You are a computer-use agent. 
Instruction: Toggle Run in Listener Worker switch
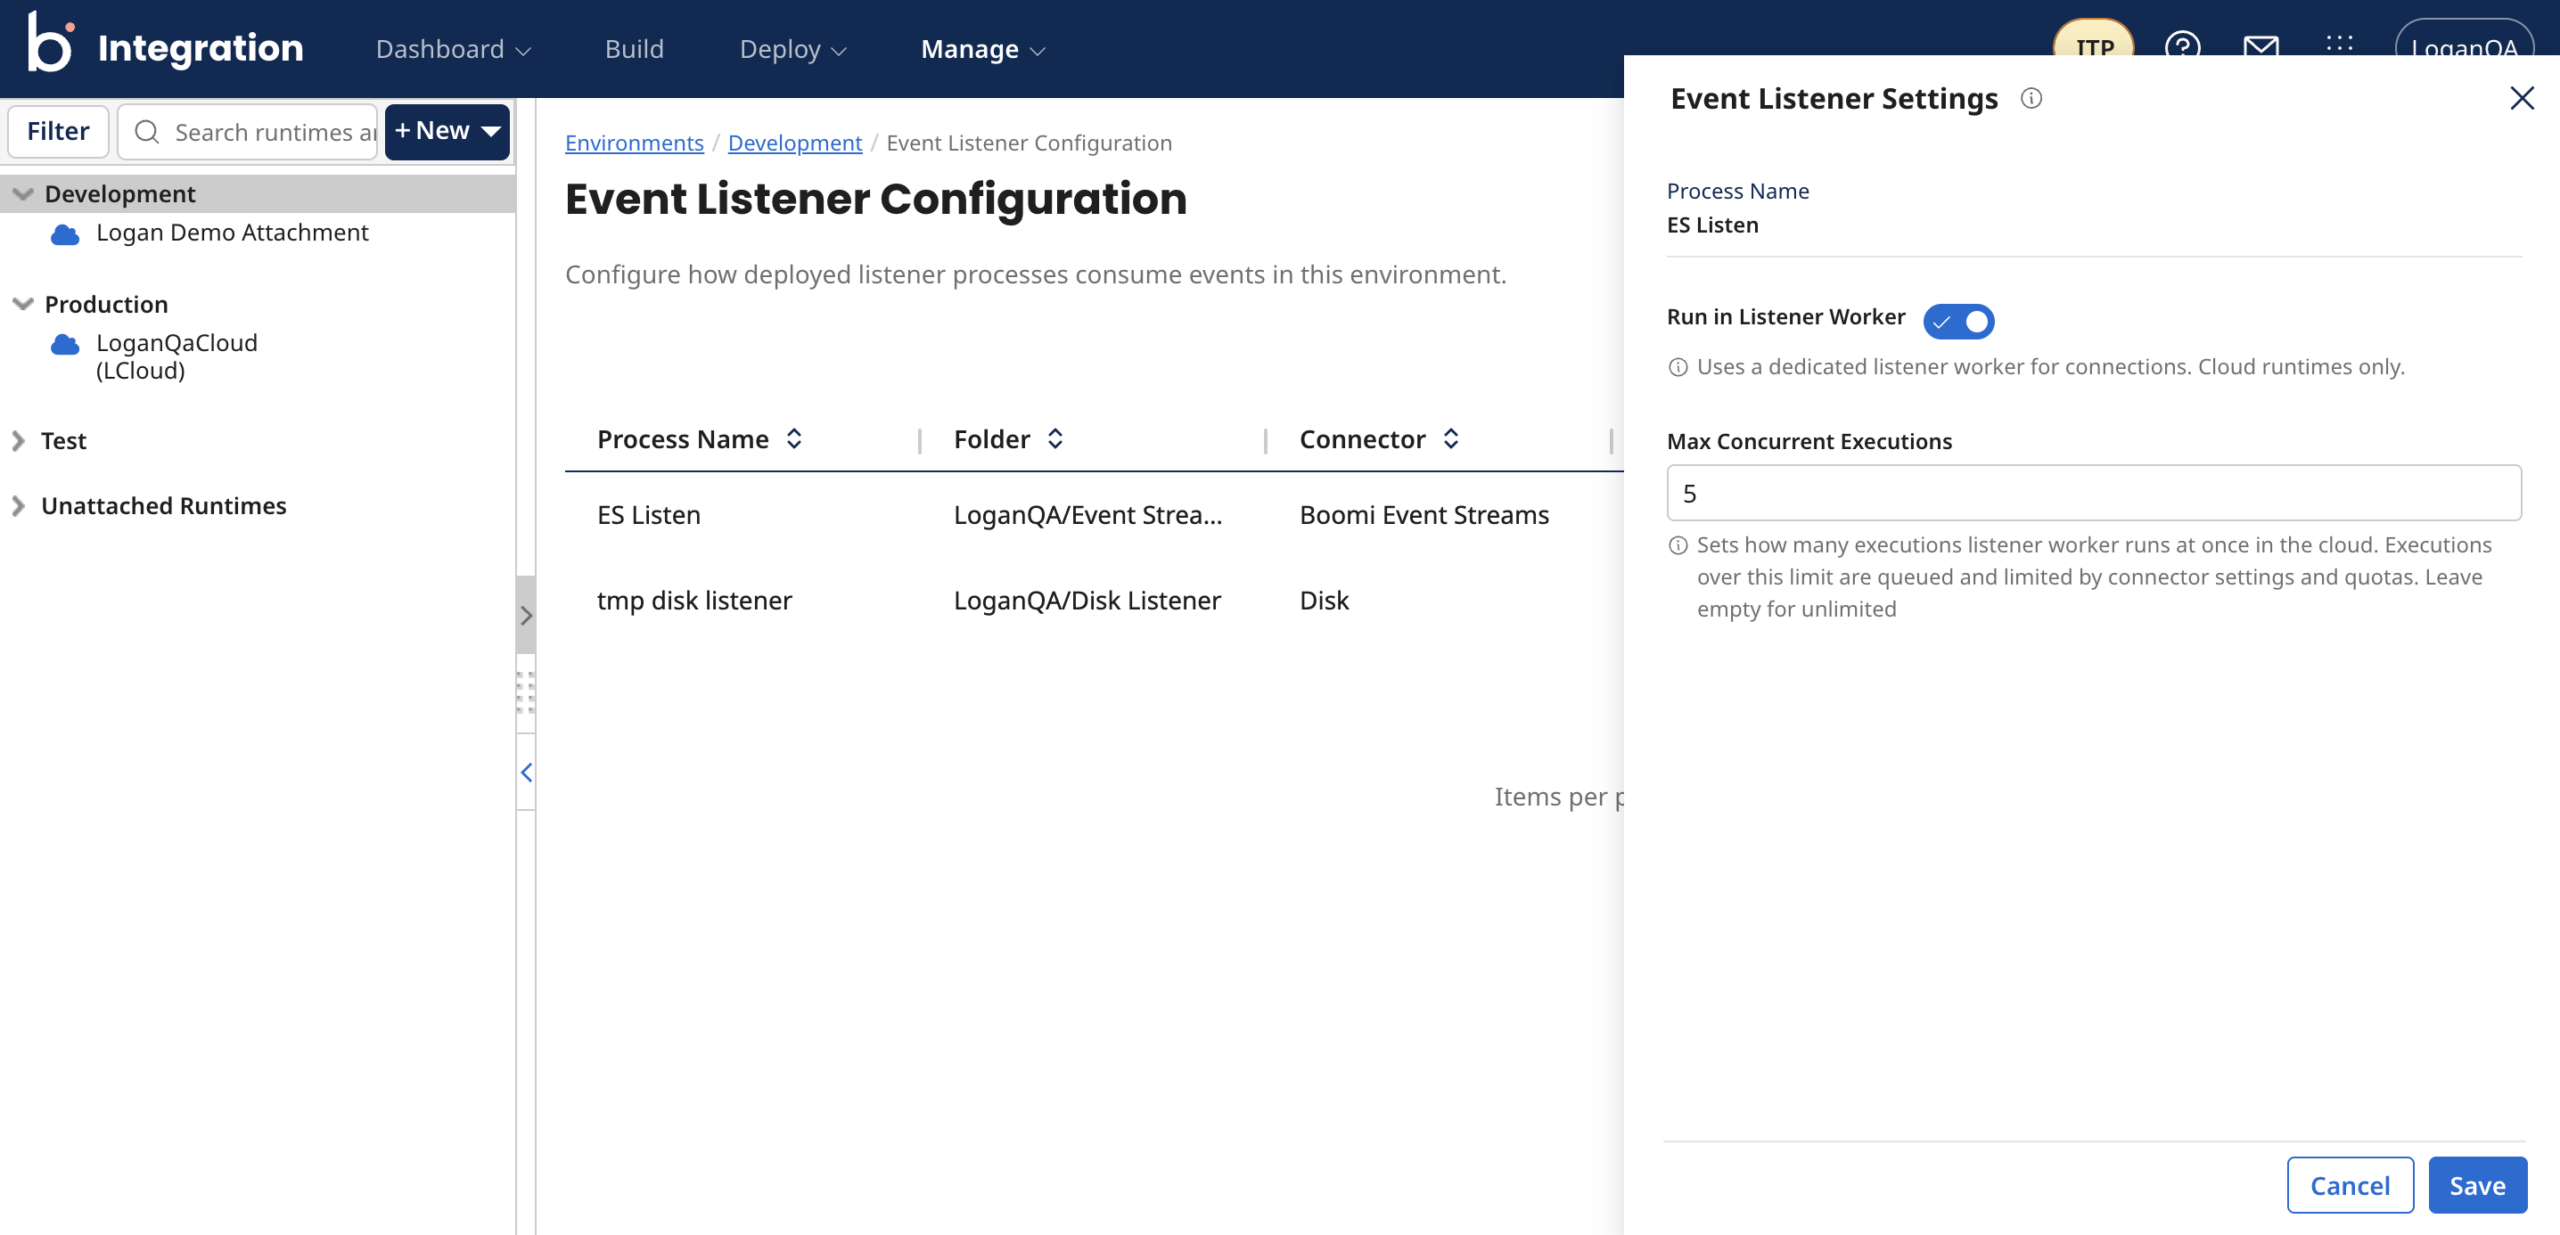point(1958,321)
